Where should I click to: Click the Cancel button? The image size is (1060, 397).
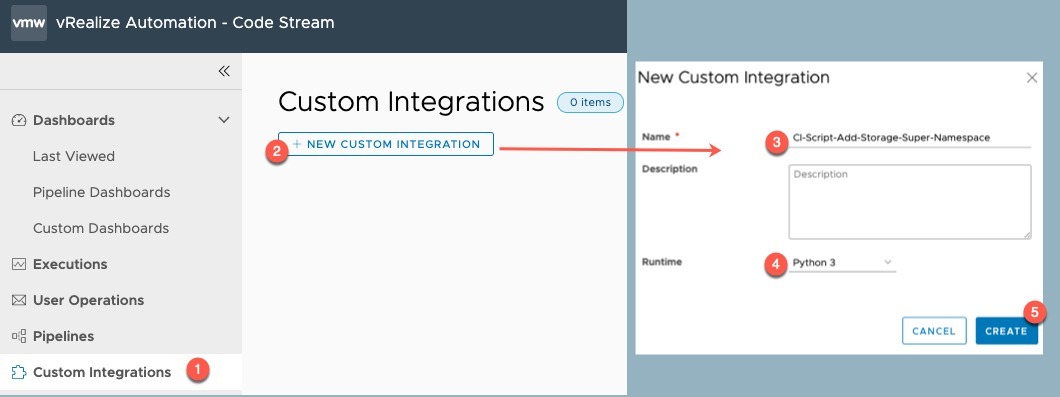934,331
